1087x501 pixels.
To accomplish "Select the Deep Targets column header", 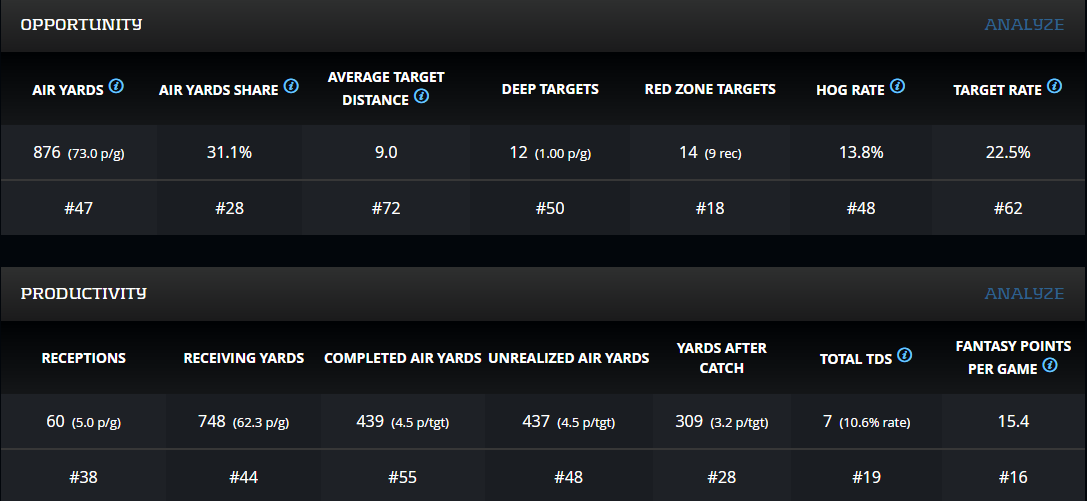I will pos(550,89).
